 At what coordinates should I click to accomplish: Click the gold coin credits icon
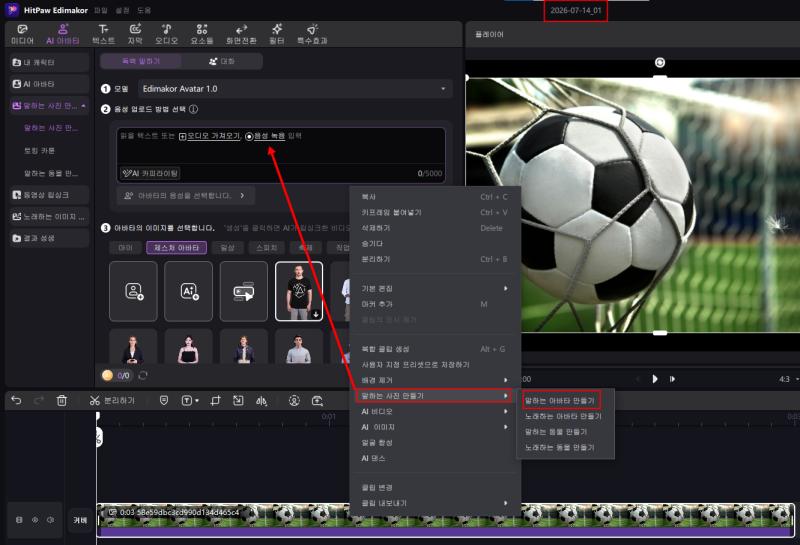tap(107, 375)
